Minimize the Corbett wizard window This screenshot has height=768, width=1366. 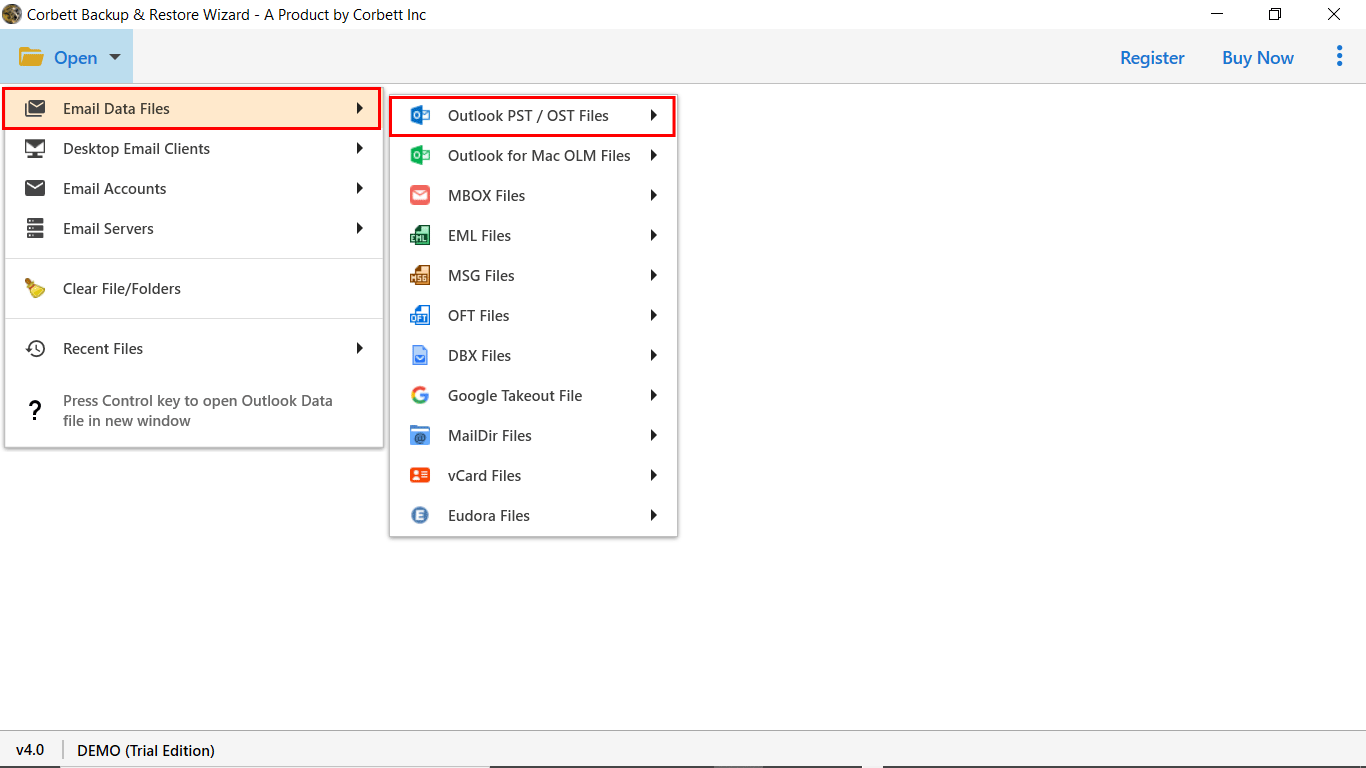(x=1216, y=14)
